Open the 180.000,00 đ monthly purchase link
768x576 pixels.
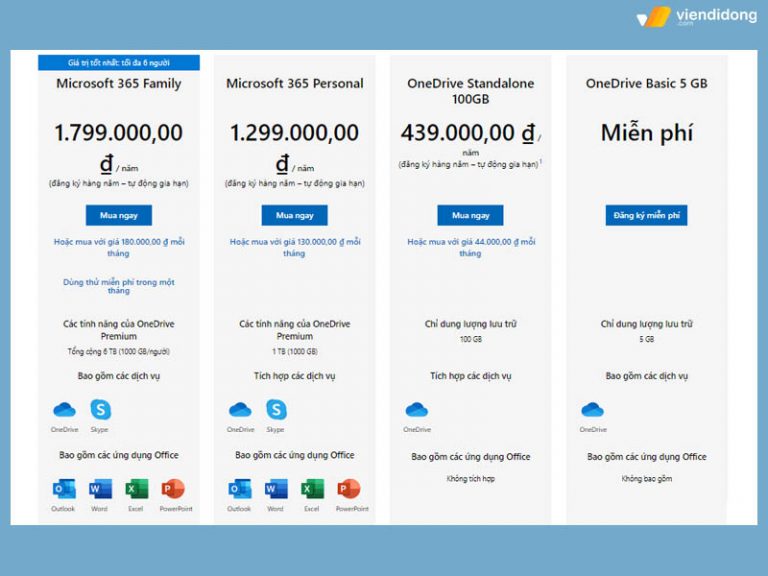pyautogui.click(x=119, y=247)
